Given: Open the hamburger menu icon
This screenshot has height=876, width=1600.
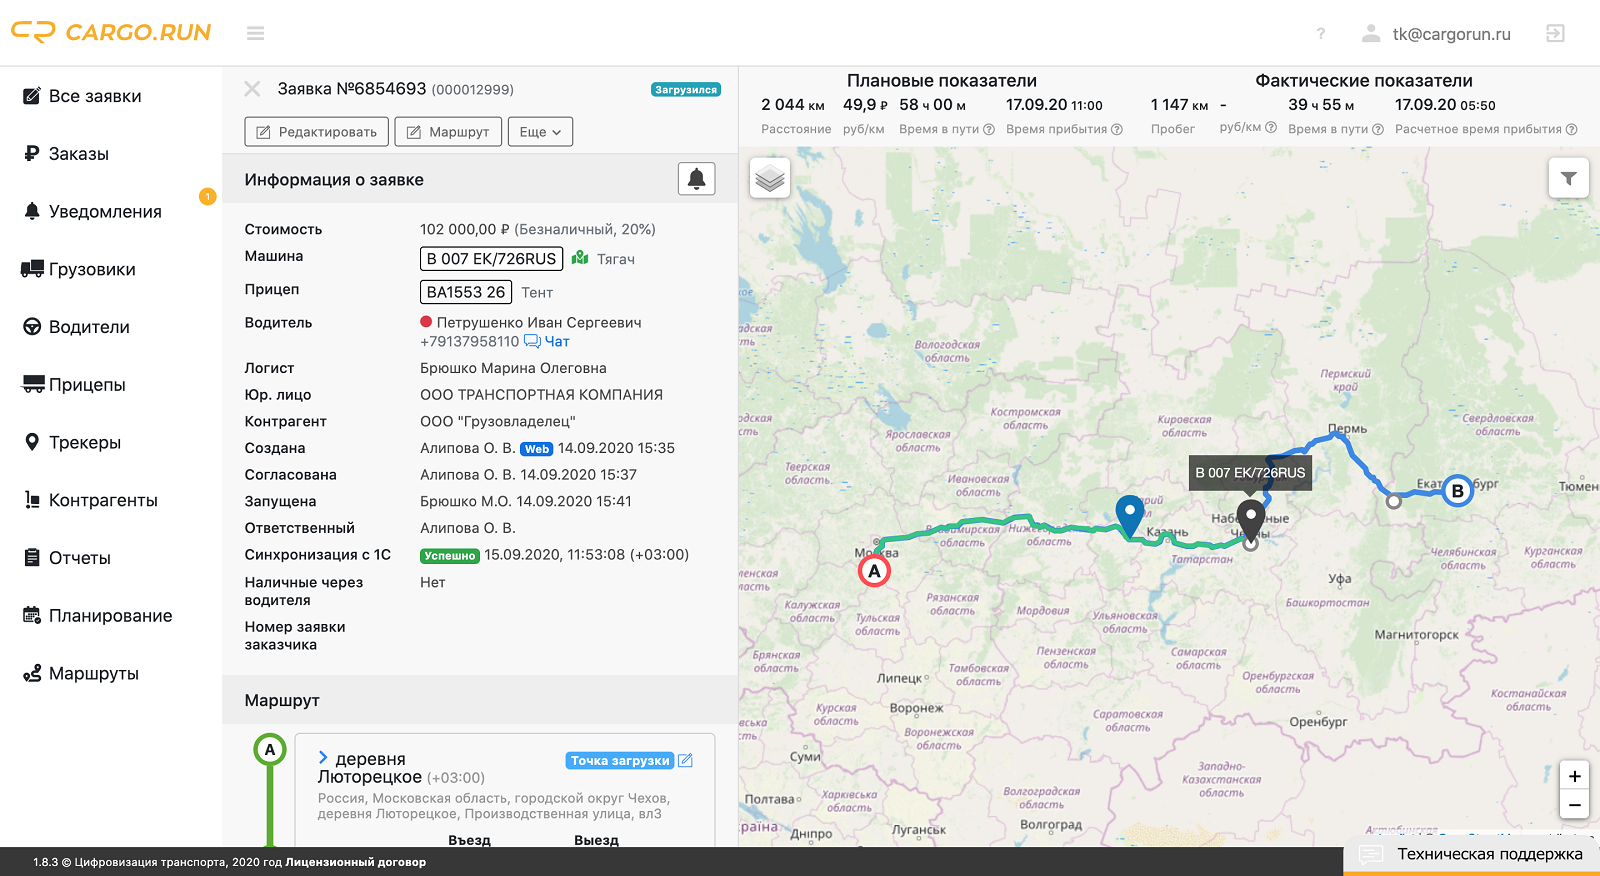Looking at the screenshot, I should (256, 33).
